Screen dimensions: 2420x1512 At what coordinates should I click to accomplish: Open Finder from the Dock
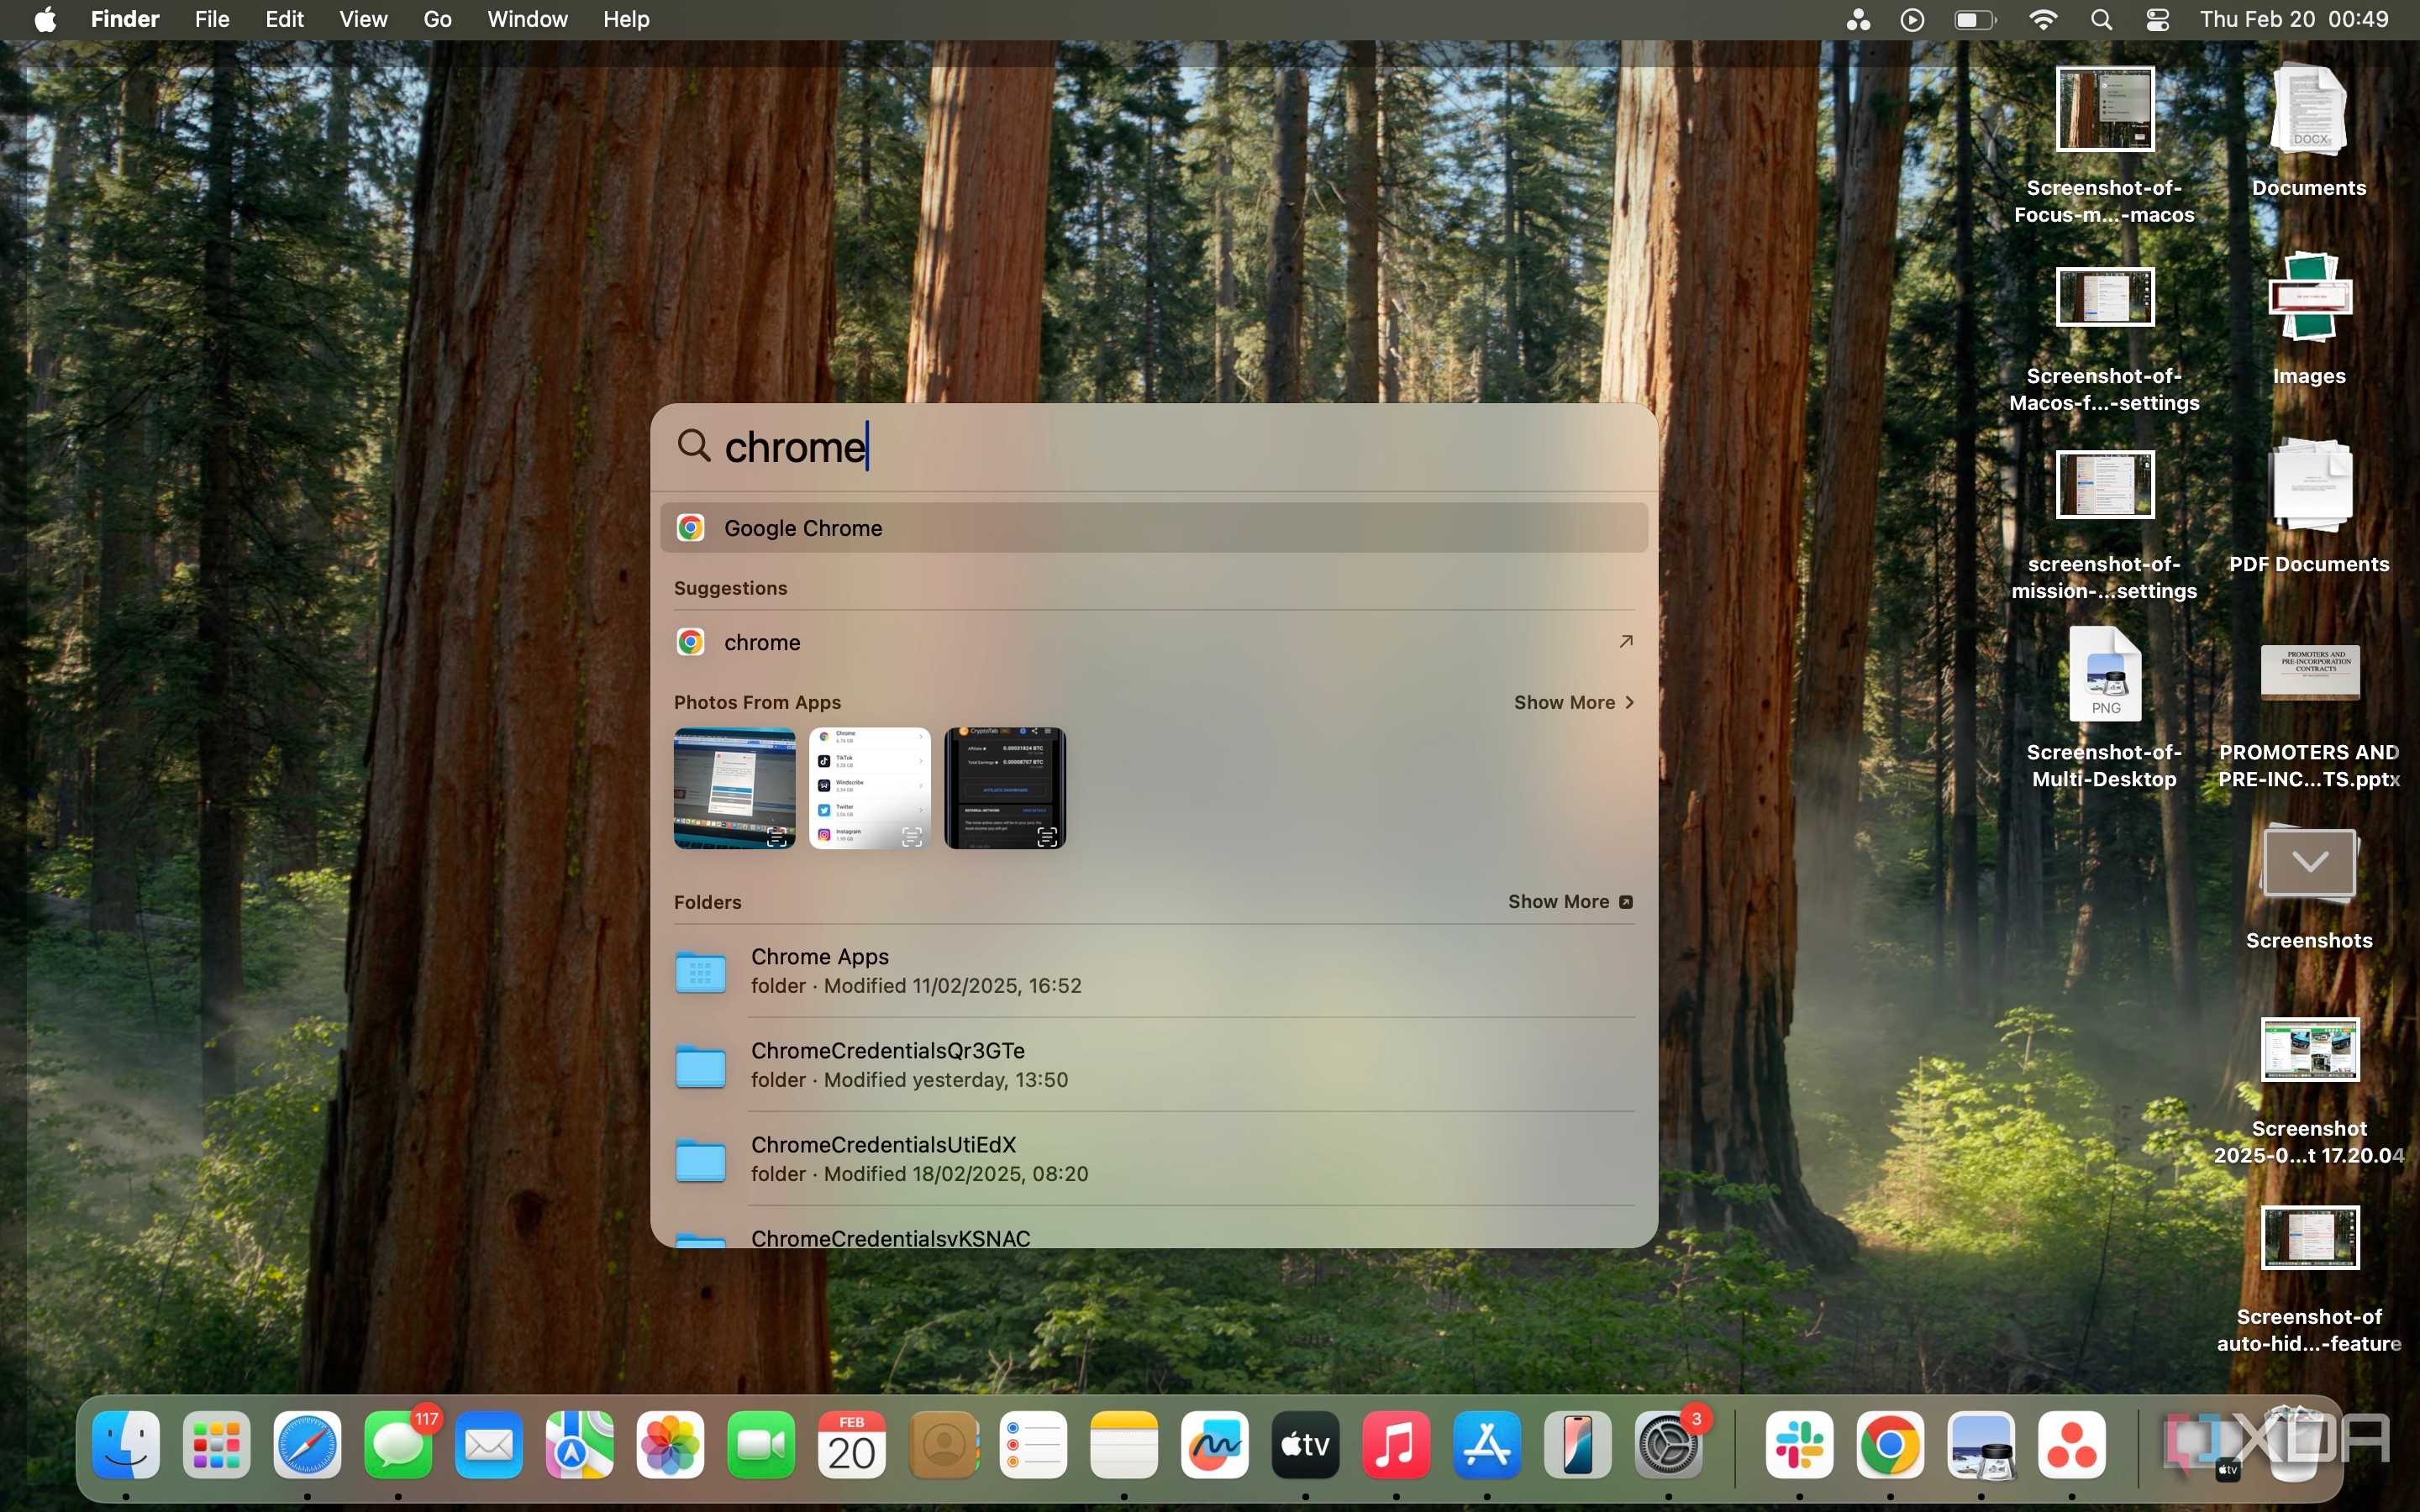pyautogui.click(x=126, y=1445)
